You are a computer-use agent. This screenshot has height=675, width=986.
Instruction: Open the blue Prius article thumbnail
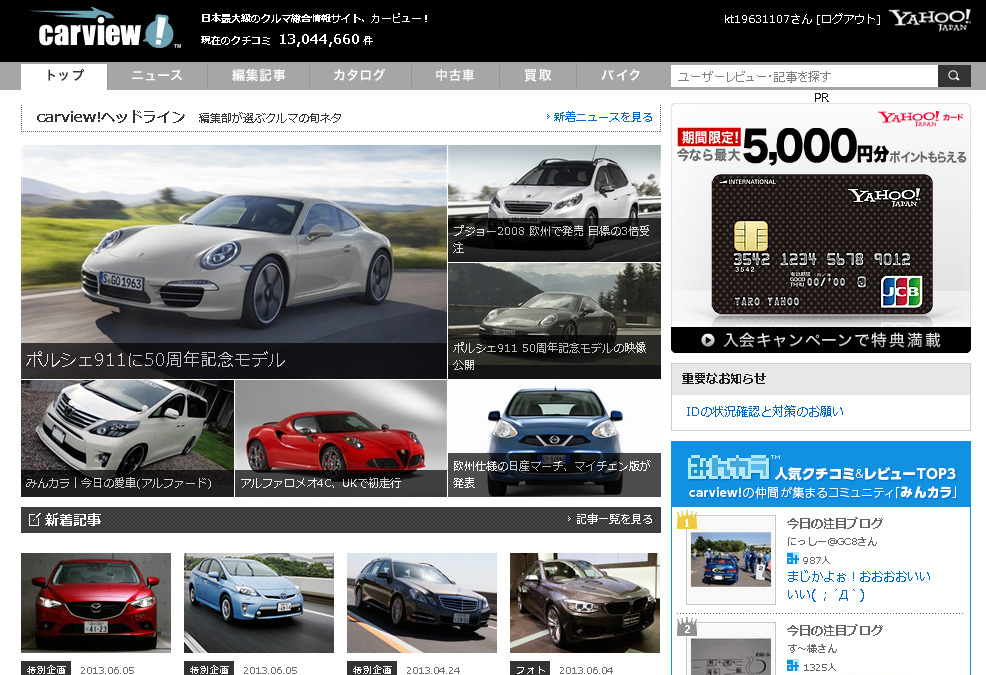259,603
